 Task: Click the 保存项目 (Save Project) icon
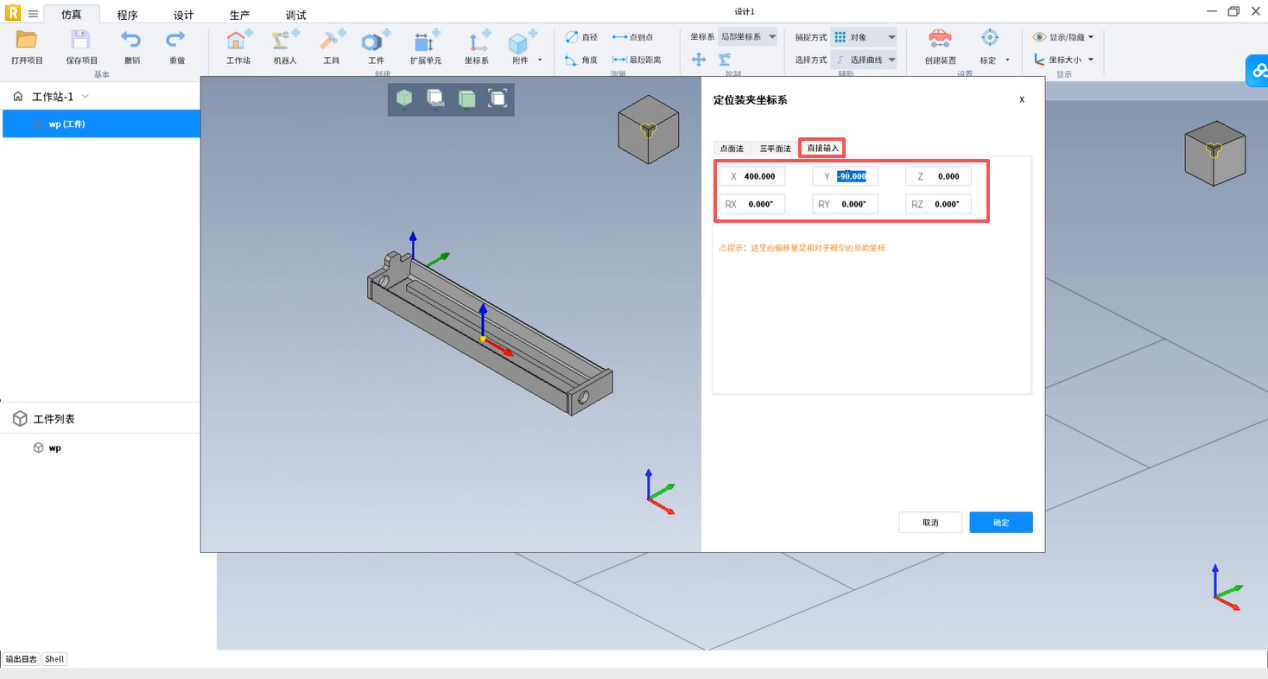pos(81,41)
